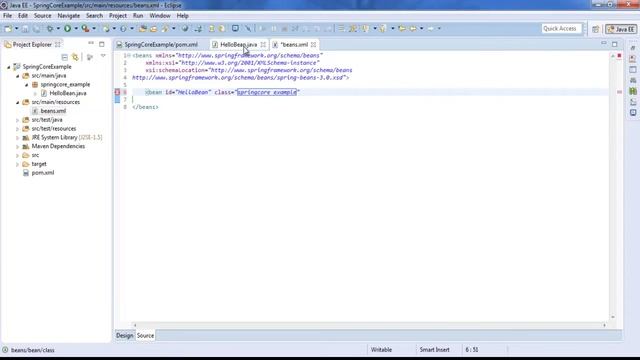
Task: Collapse the SpringCoreExample project node
Action: [x=9, y=67]
